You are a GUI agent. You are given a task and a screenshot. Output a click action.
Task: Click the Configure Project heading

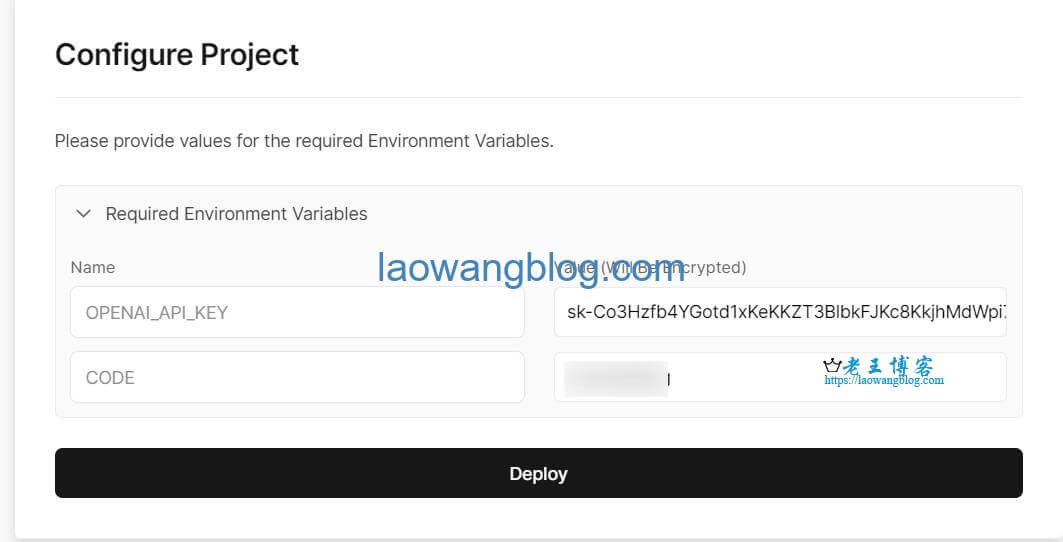[177, 55]
